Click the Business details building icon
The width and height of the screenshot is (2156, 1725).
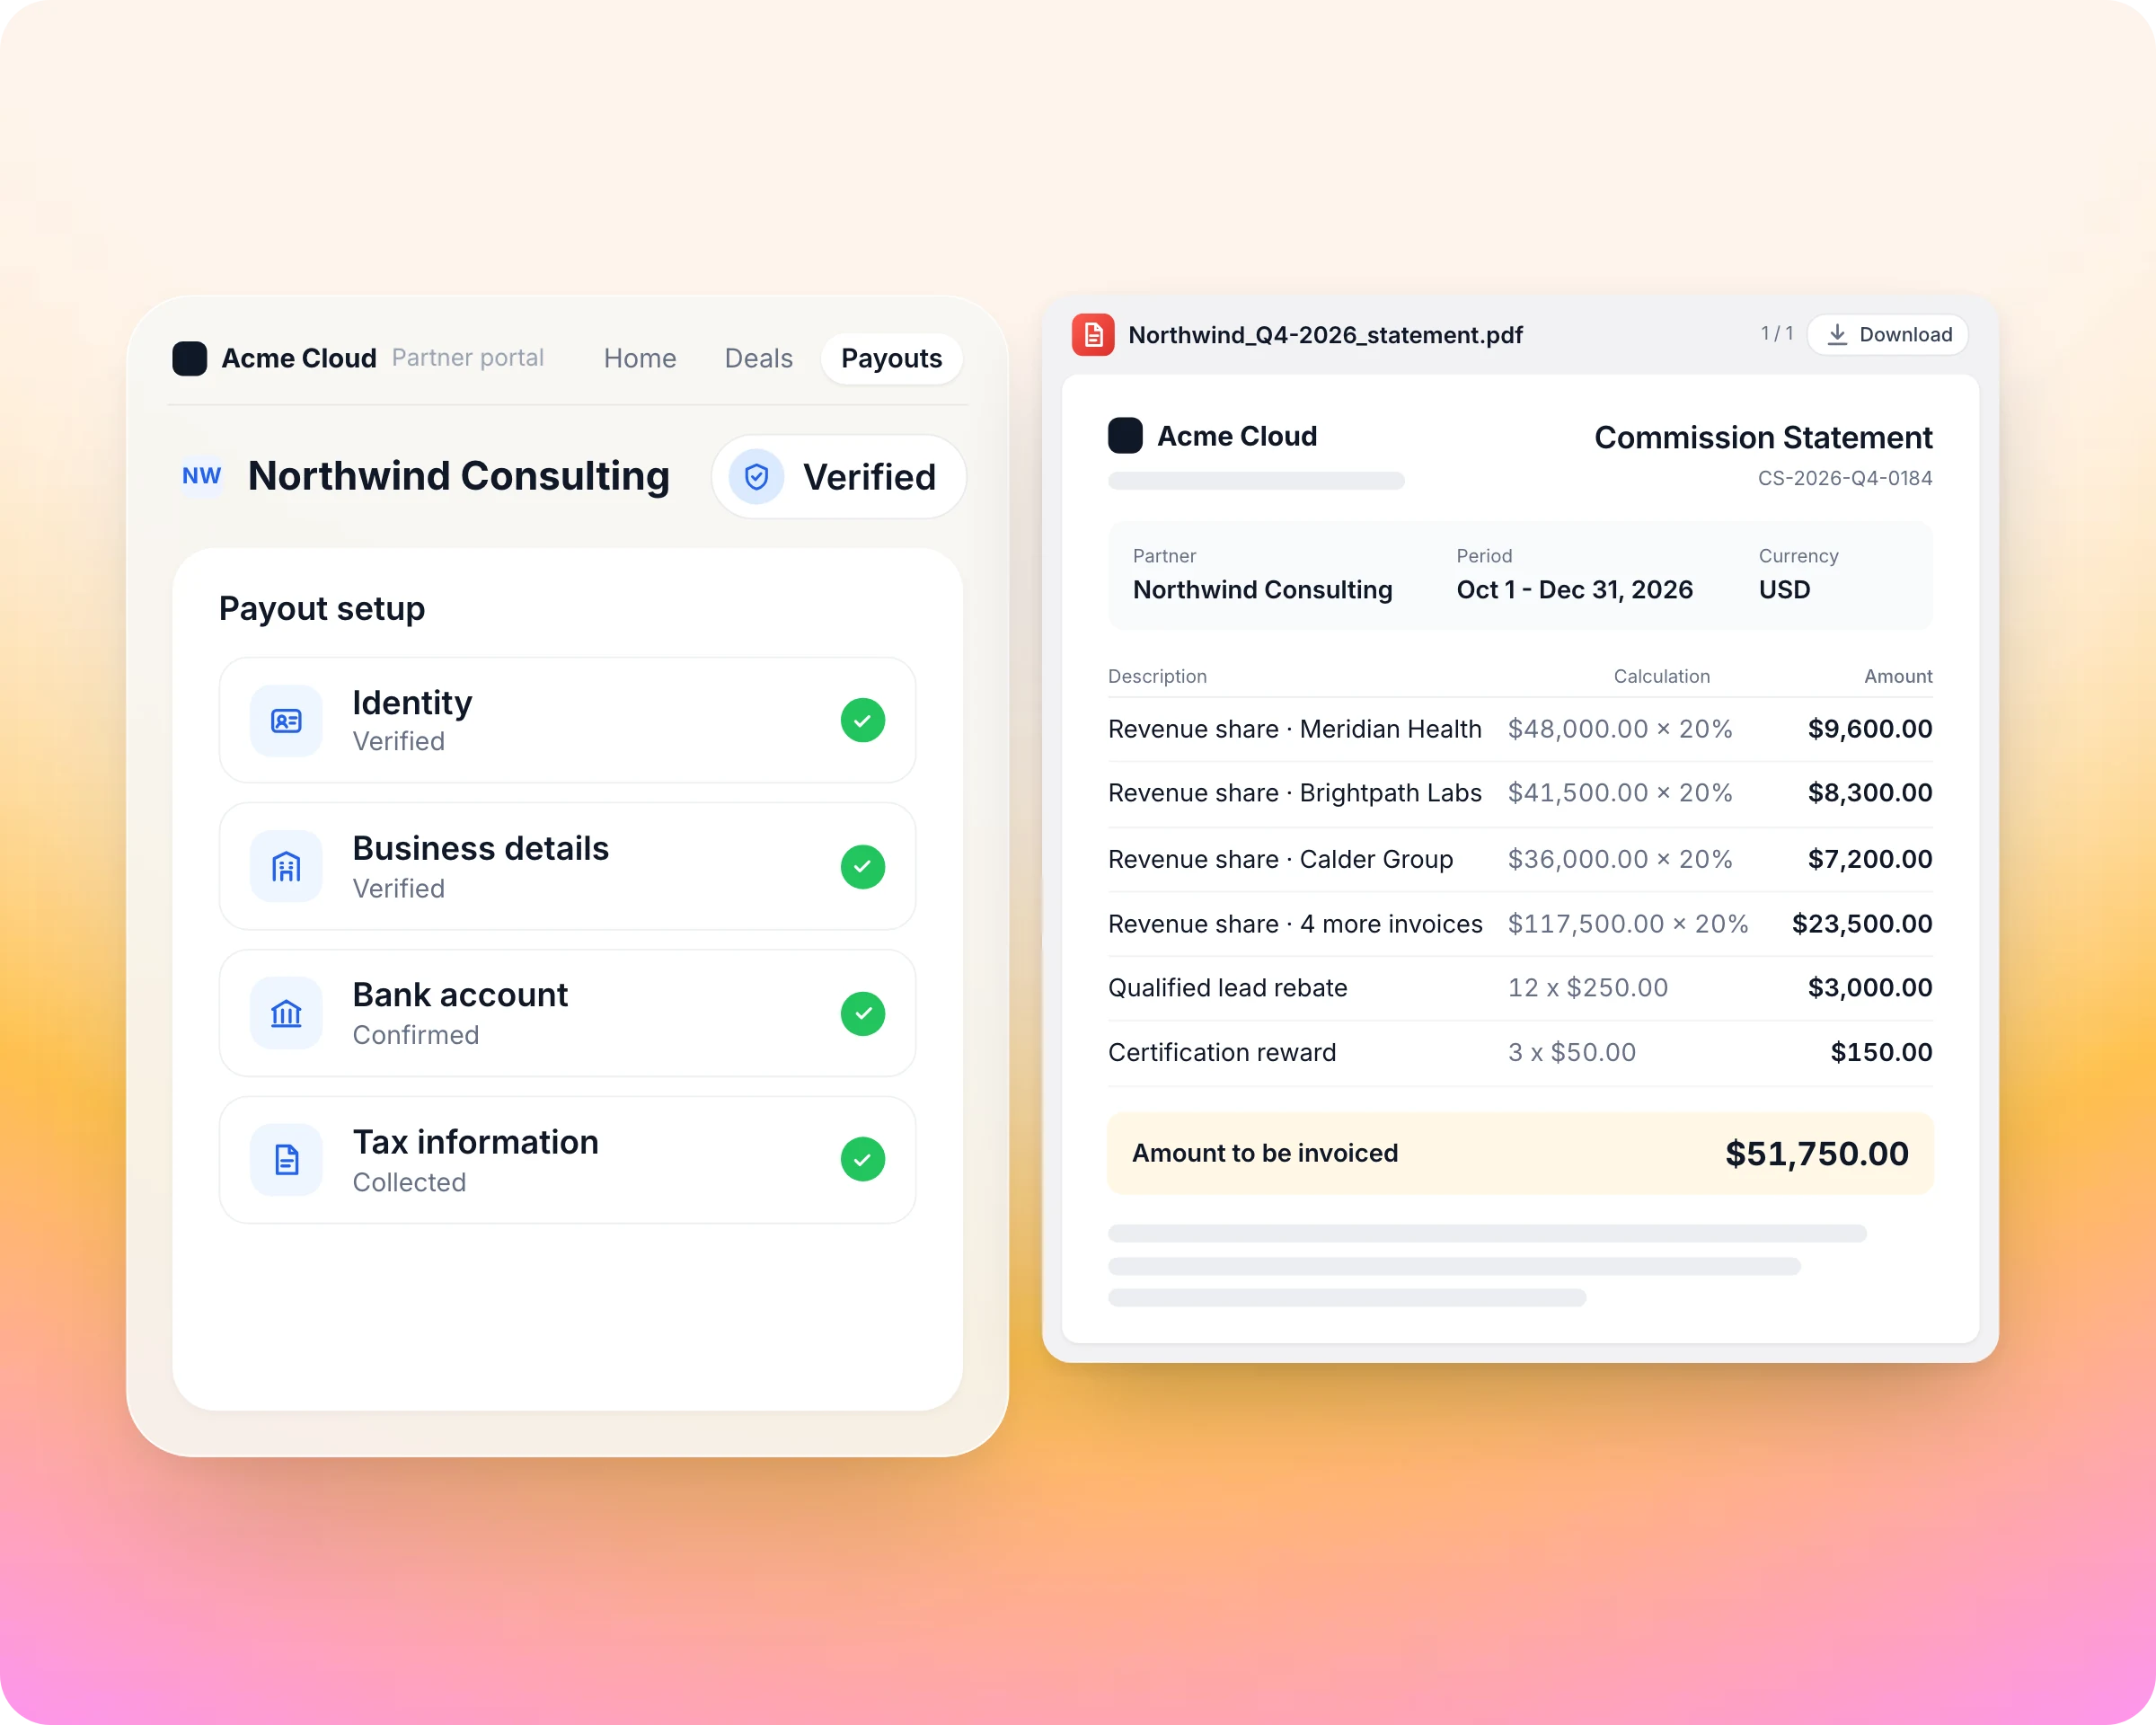point(286,867)
